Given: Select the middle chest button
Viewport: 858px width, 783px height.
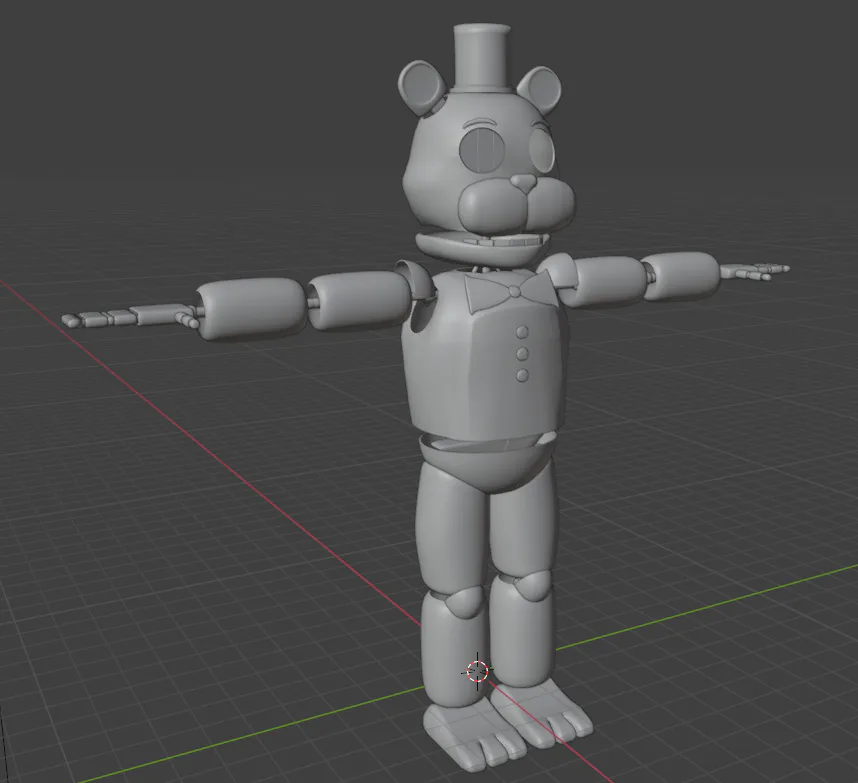Looking at the screenshot, I should (523, 353).
